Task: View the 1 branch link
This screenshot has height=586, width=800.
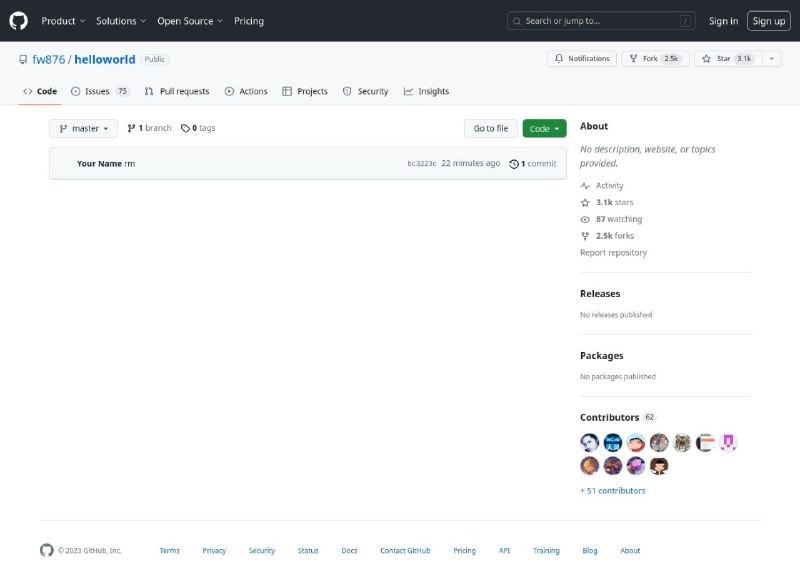Action: click(x=149, y=128)
